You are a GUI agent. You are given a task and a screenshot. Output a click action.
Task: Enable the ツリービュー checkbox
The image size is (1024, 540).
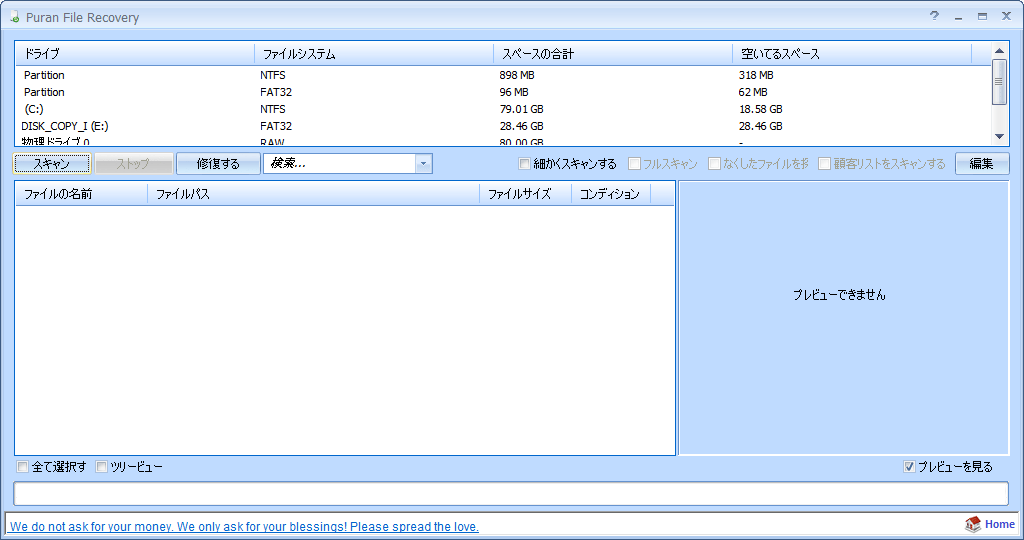[102, 467]
